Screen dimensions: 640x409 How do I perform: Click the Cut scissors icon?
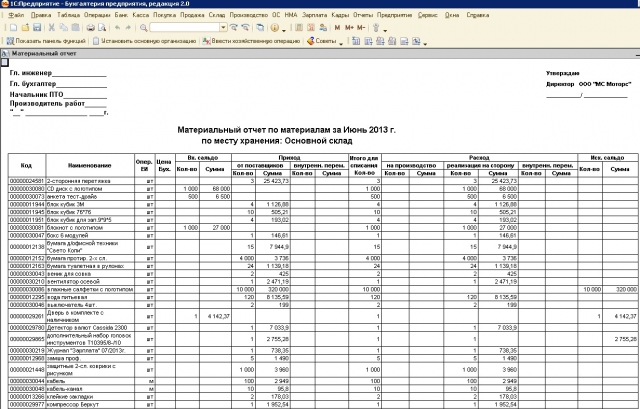tap(52, 28)
